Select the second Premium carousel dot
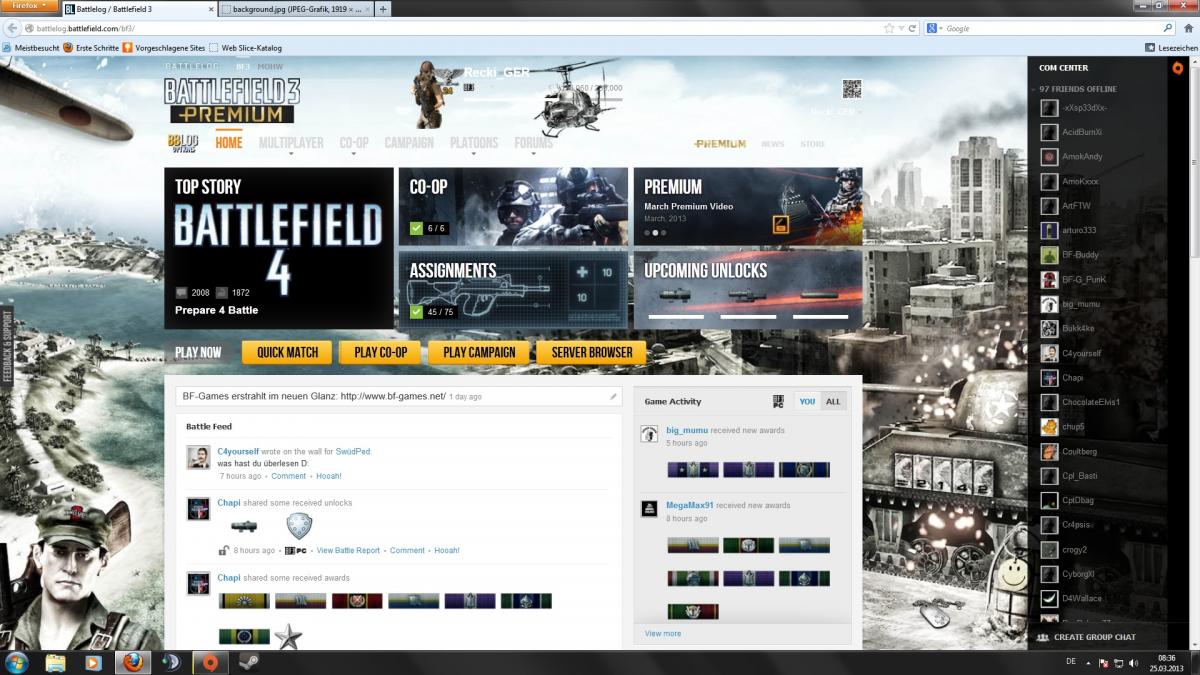This screenshot has height=675, width=1200. pyautogui.click(x=655, y=232)
